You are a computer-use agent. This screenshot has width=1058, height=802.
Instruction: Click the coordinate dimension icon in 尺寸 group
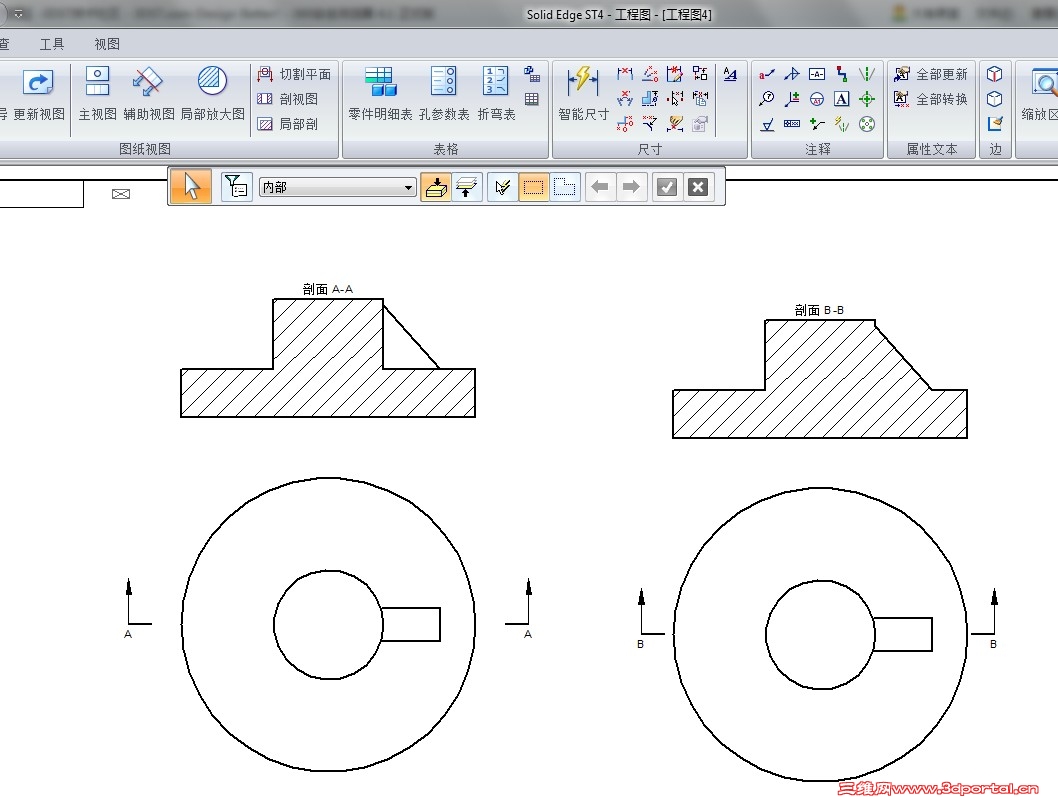625,124
